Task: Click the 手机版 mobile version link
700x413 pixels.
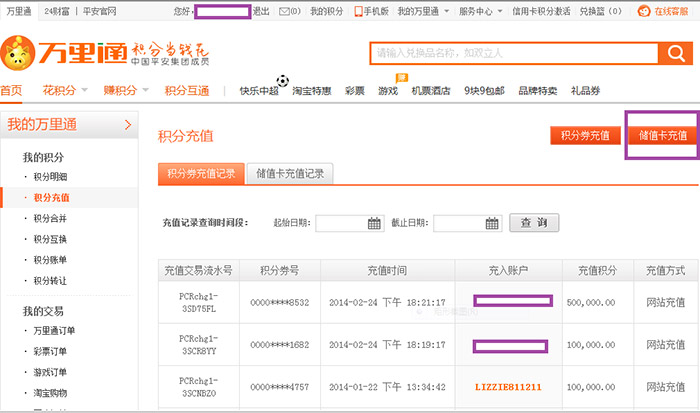Action: tap(371, 12)
